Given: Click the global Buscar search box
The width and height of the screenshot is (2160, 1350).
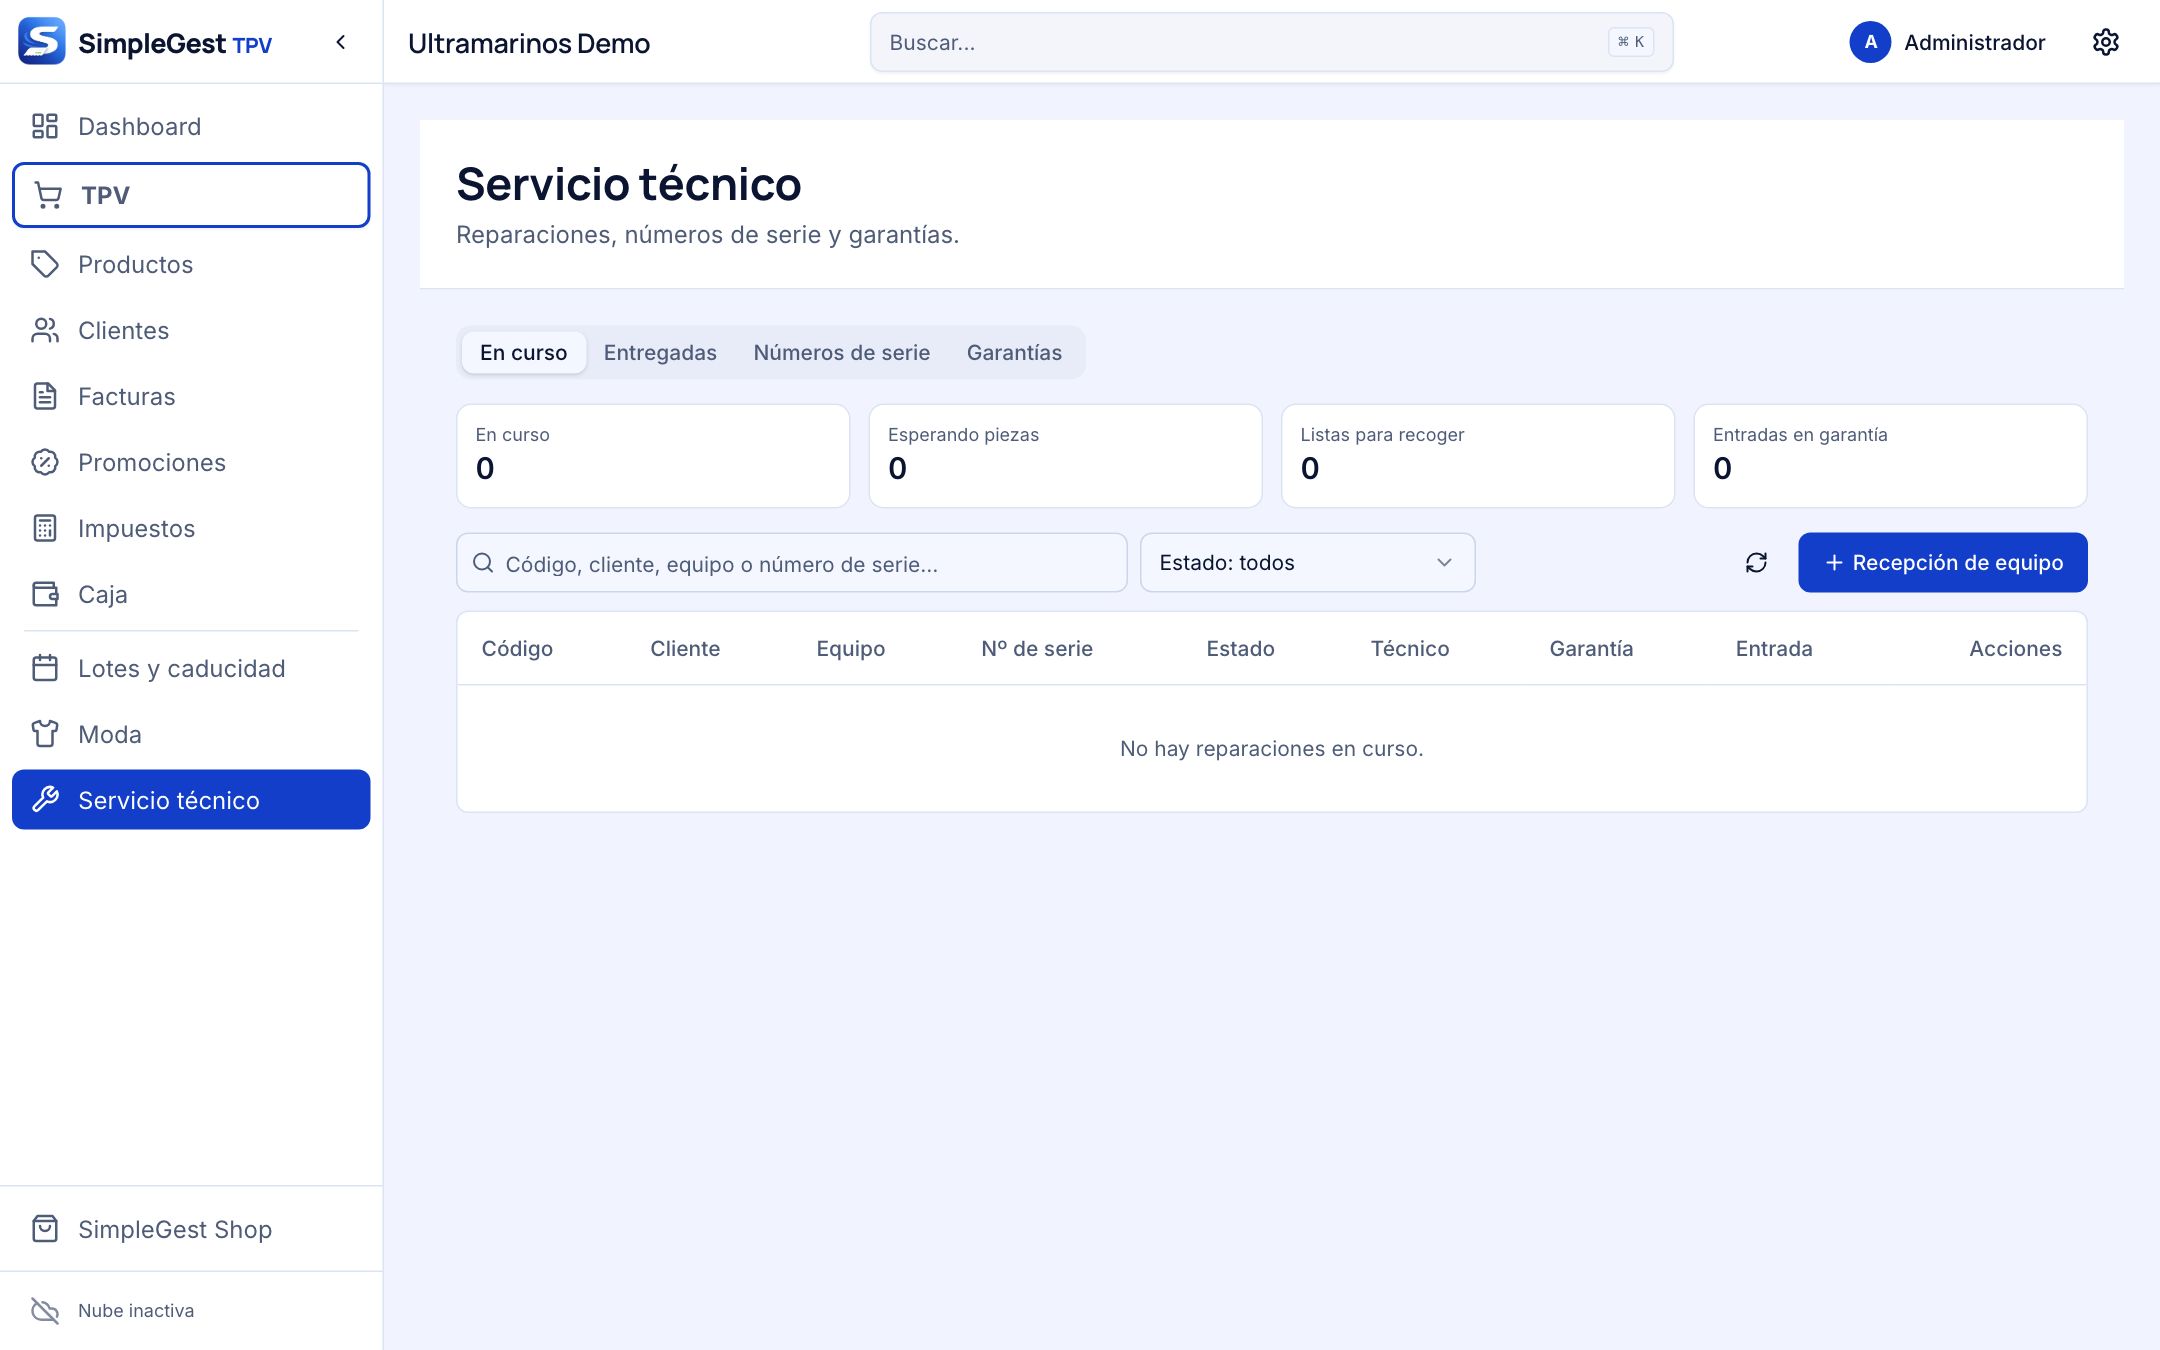Looking at the screenshot, I should 1271,42.
